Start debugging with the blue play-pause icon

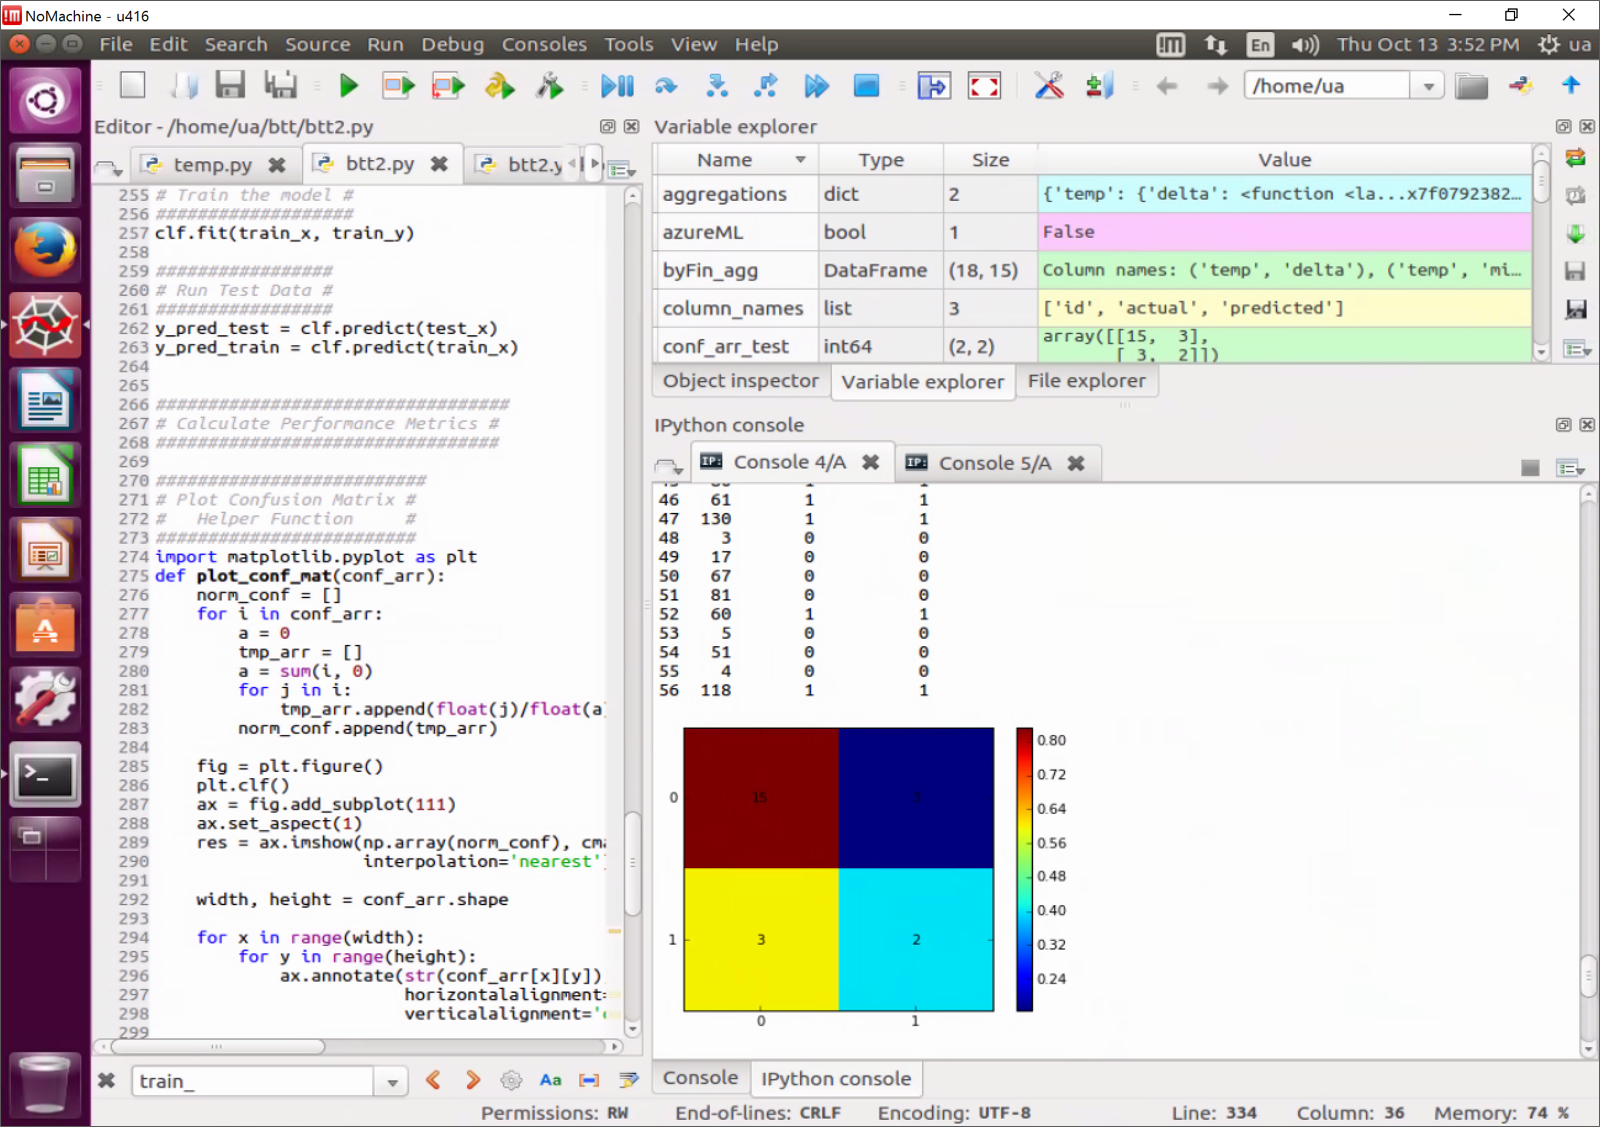(616, 86)
